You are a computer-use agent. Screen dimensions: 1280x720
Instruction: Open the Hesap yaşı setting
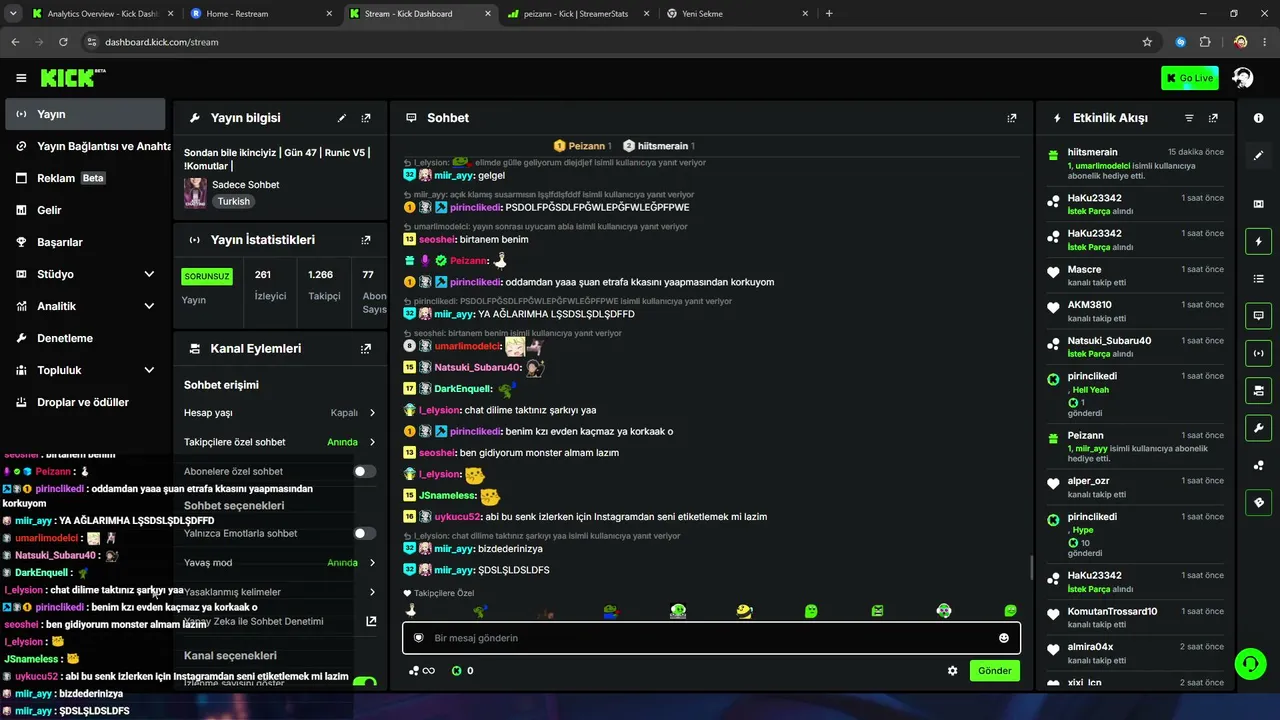pyautogui.click(x=280, y=413)
